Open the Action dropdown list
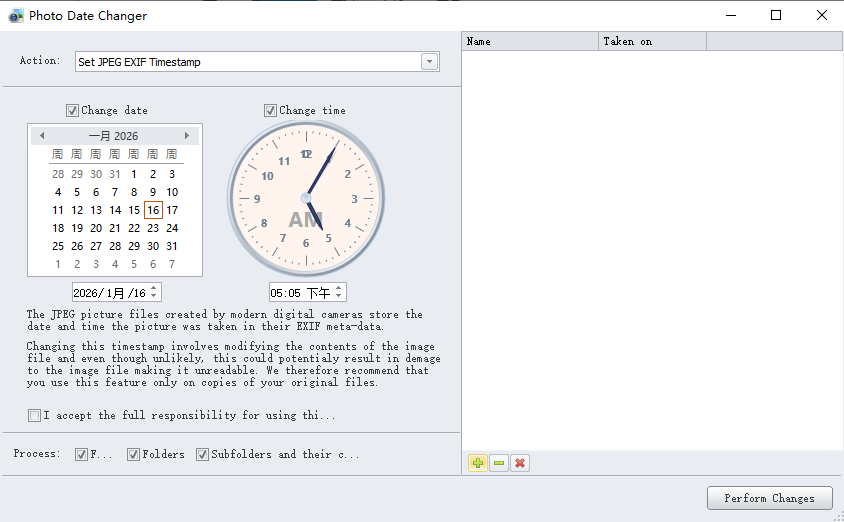 (x=429, y=62)
